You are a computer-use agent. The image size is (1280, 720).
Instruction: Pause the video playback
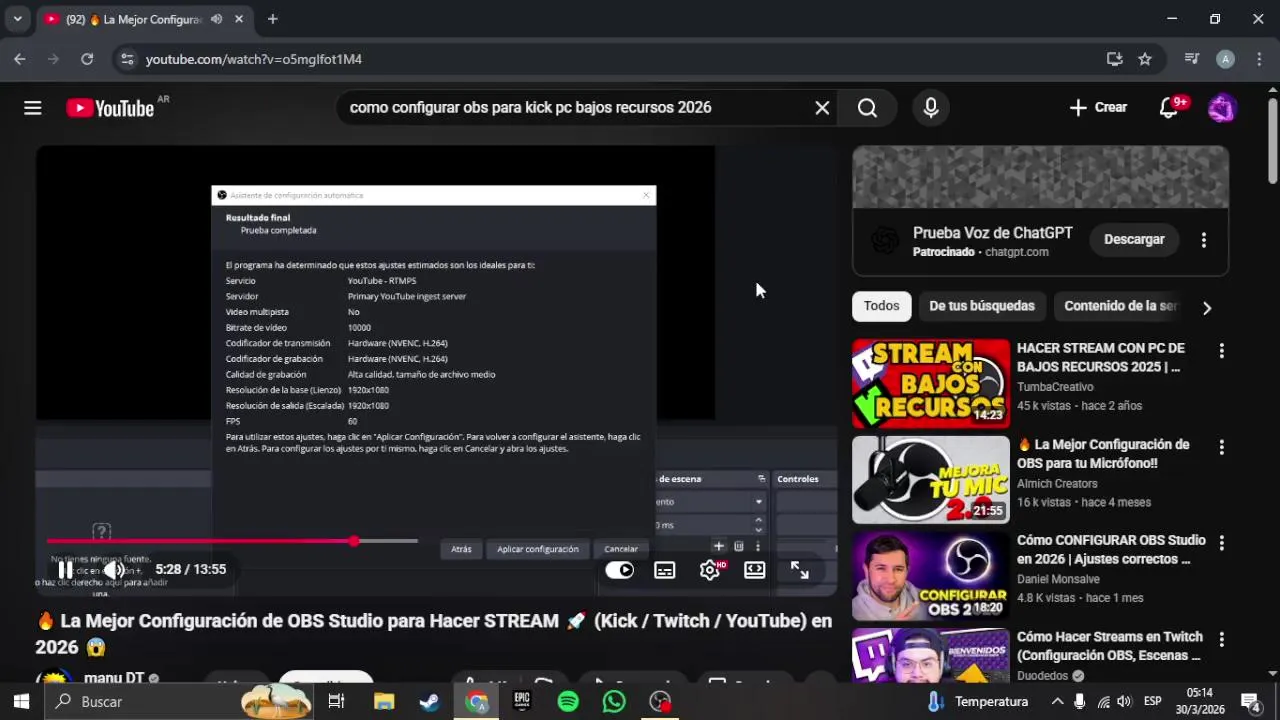point(65,570)
